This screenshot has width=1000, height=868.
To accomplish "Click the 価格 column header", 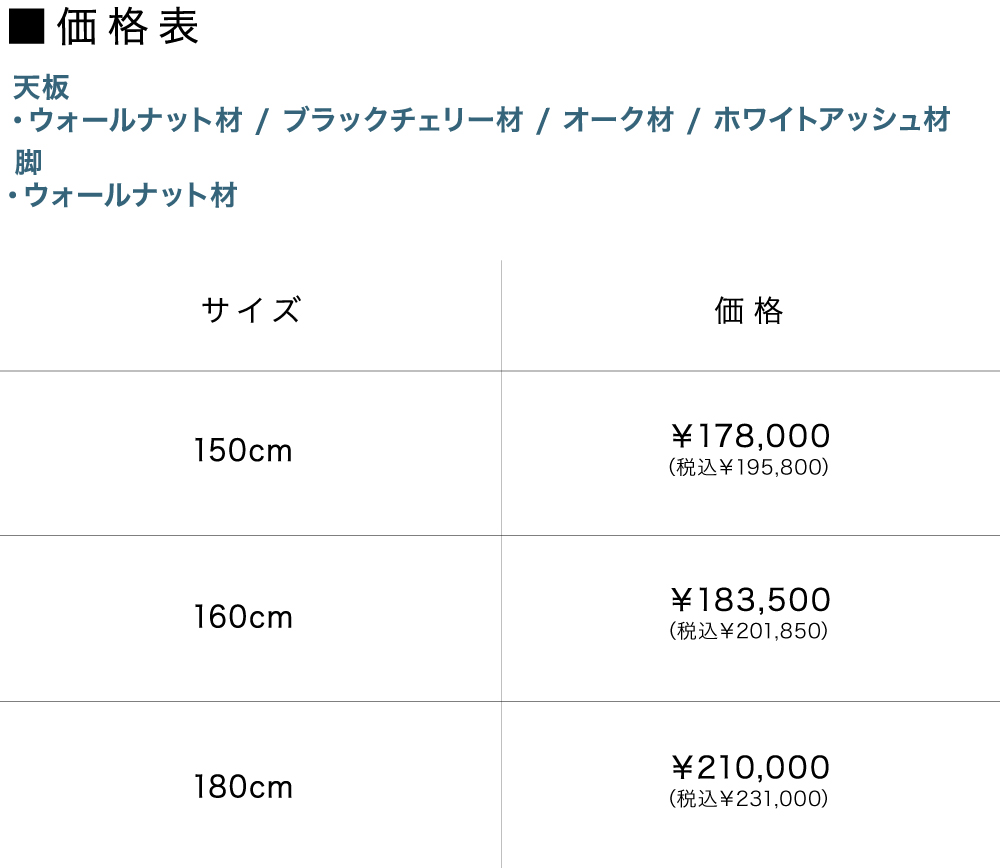I will (749, 311).
